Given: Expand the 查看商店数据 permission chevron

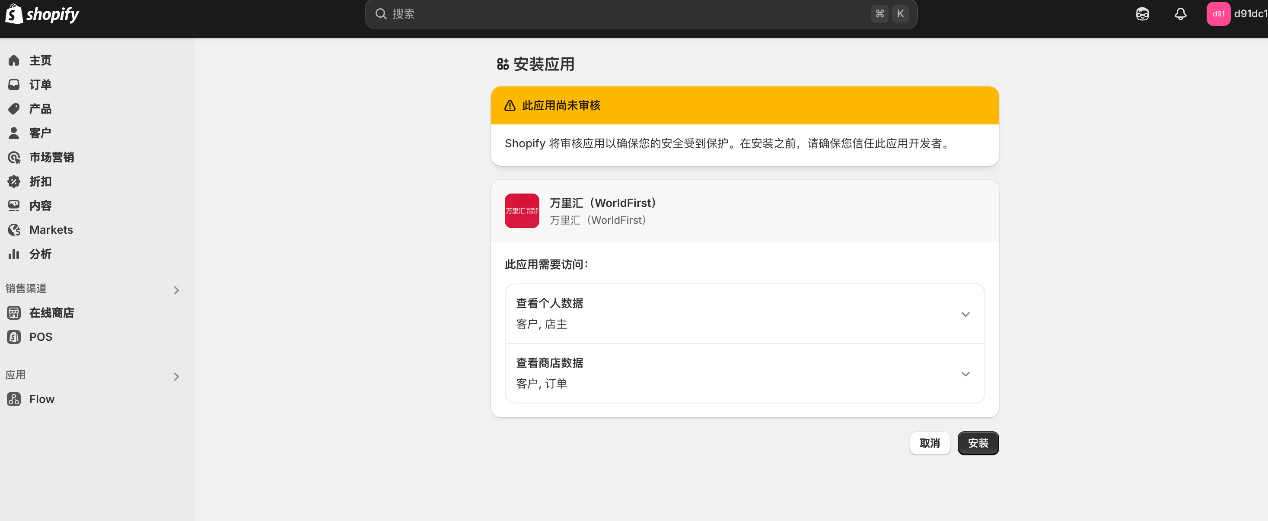Looking at the screenshot, I should 965,374.
